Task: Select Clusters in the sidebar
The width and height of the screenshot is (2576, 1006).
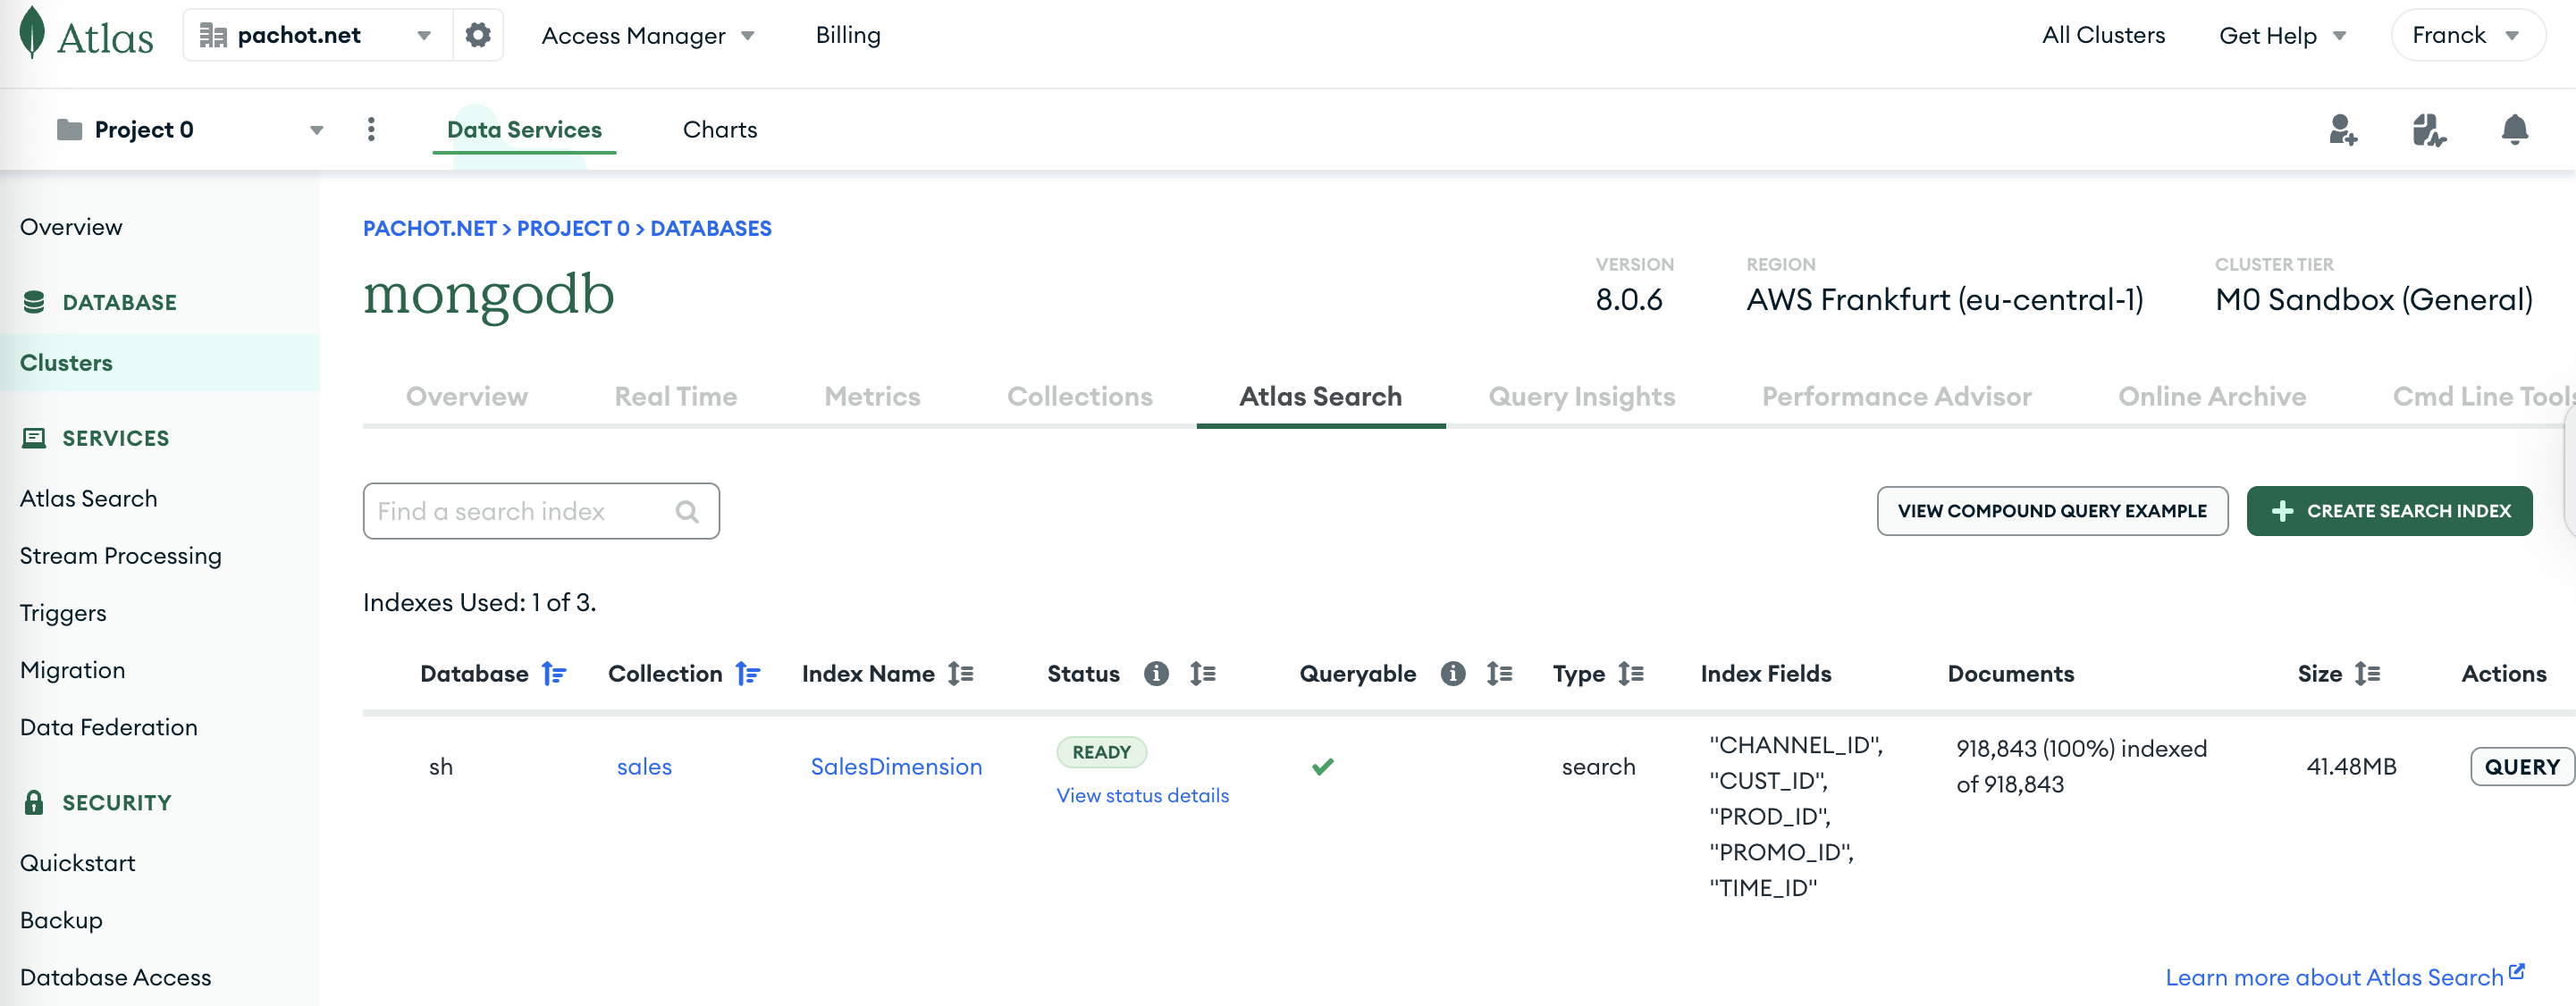Action: [x=160, y=362]
